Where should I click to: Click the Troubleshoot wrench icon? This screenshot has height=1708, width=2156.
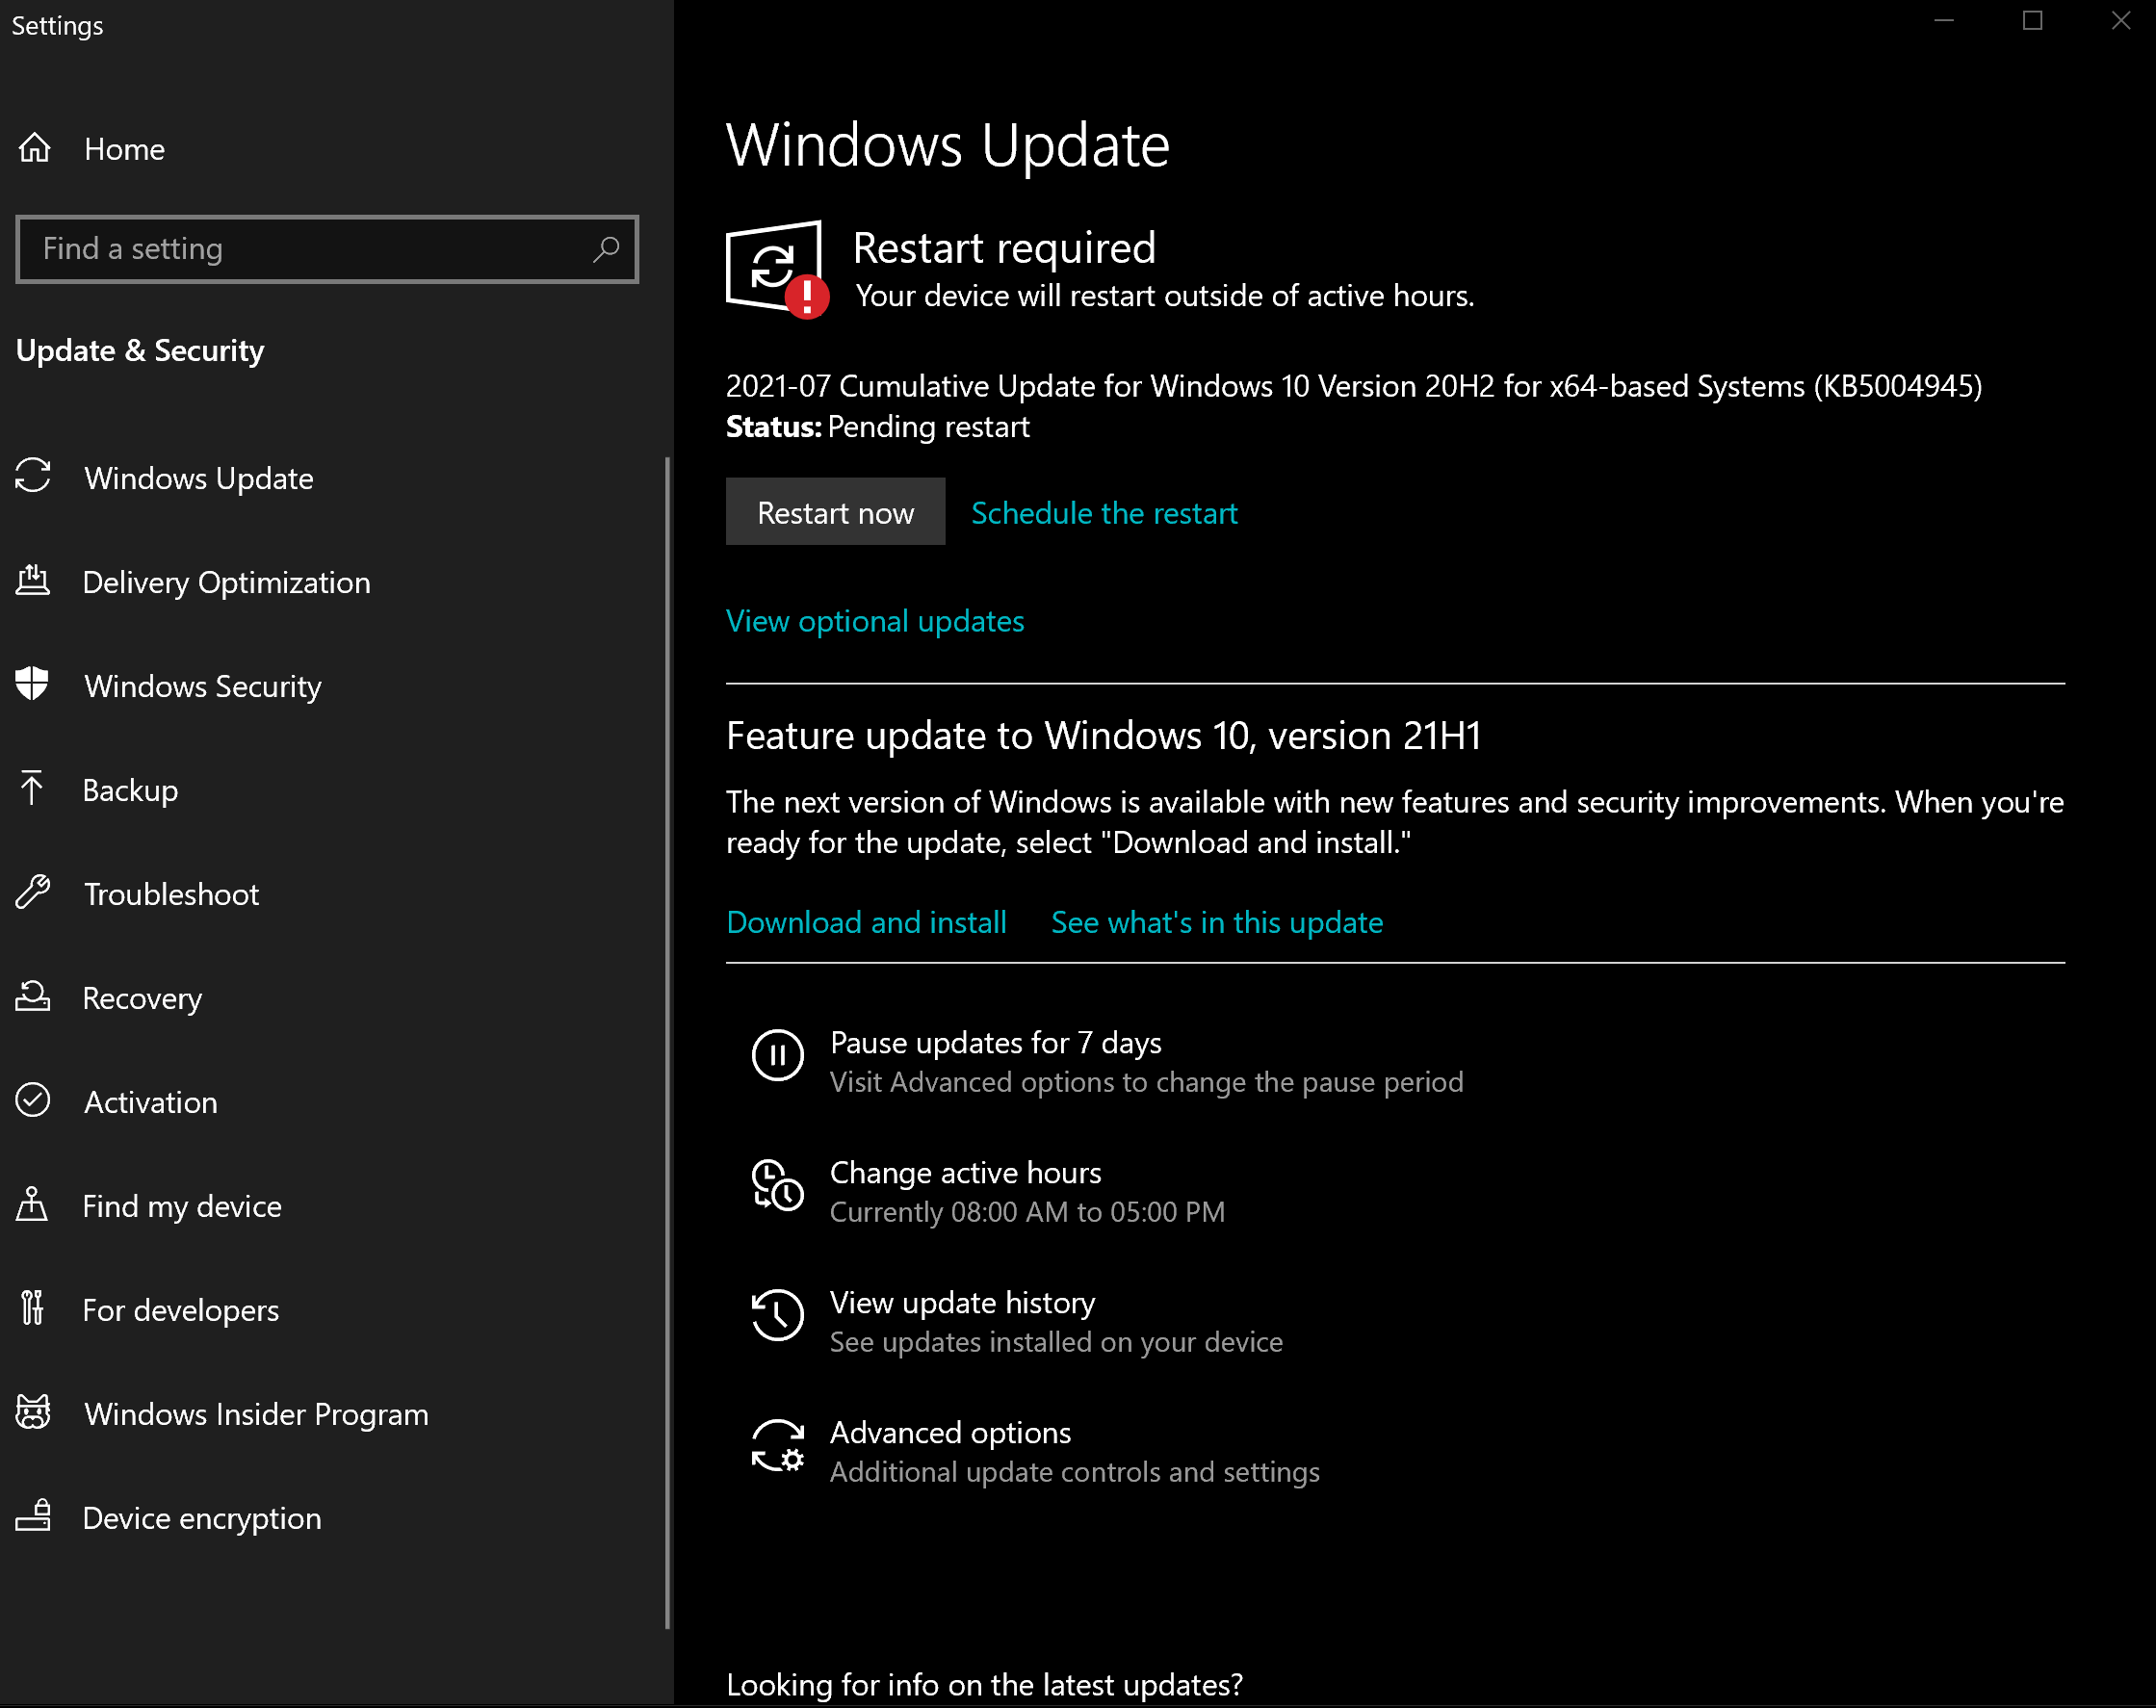33,893
